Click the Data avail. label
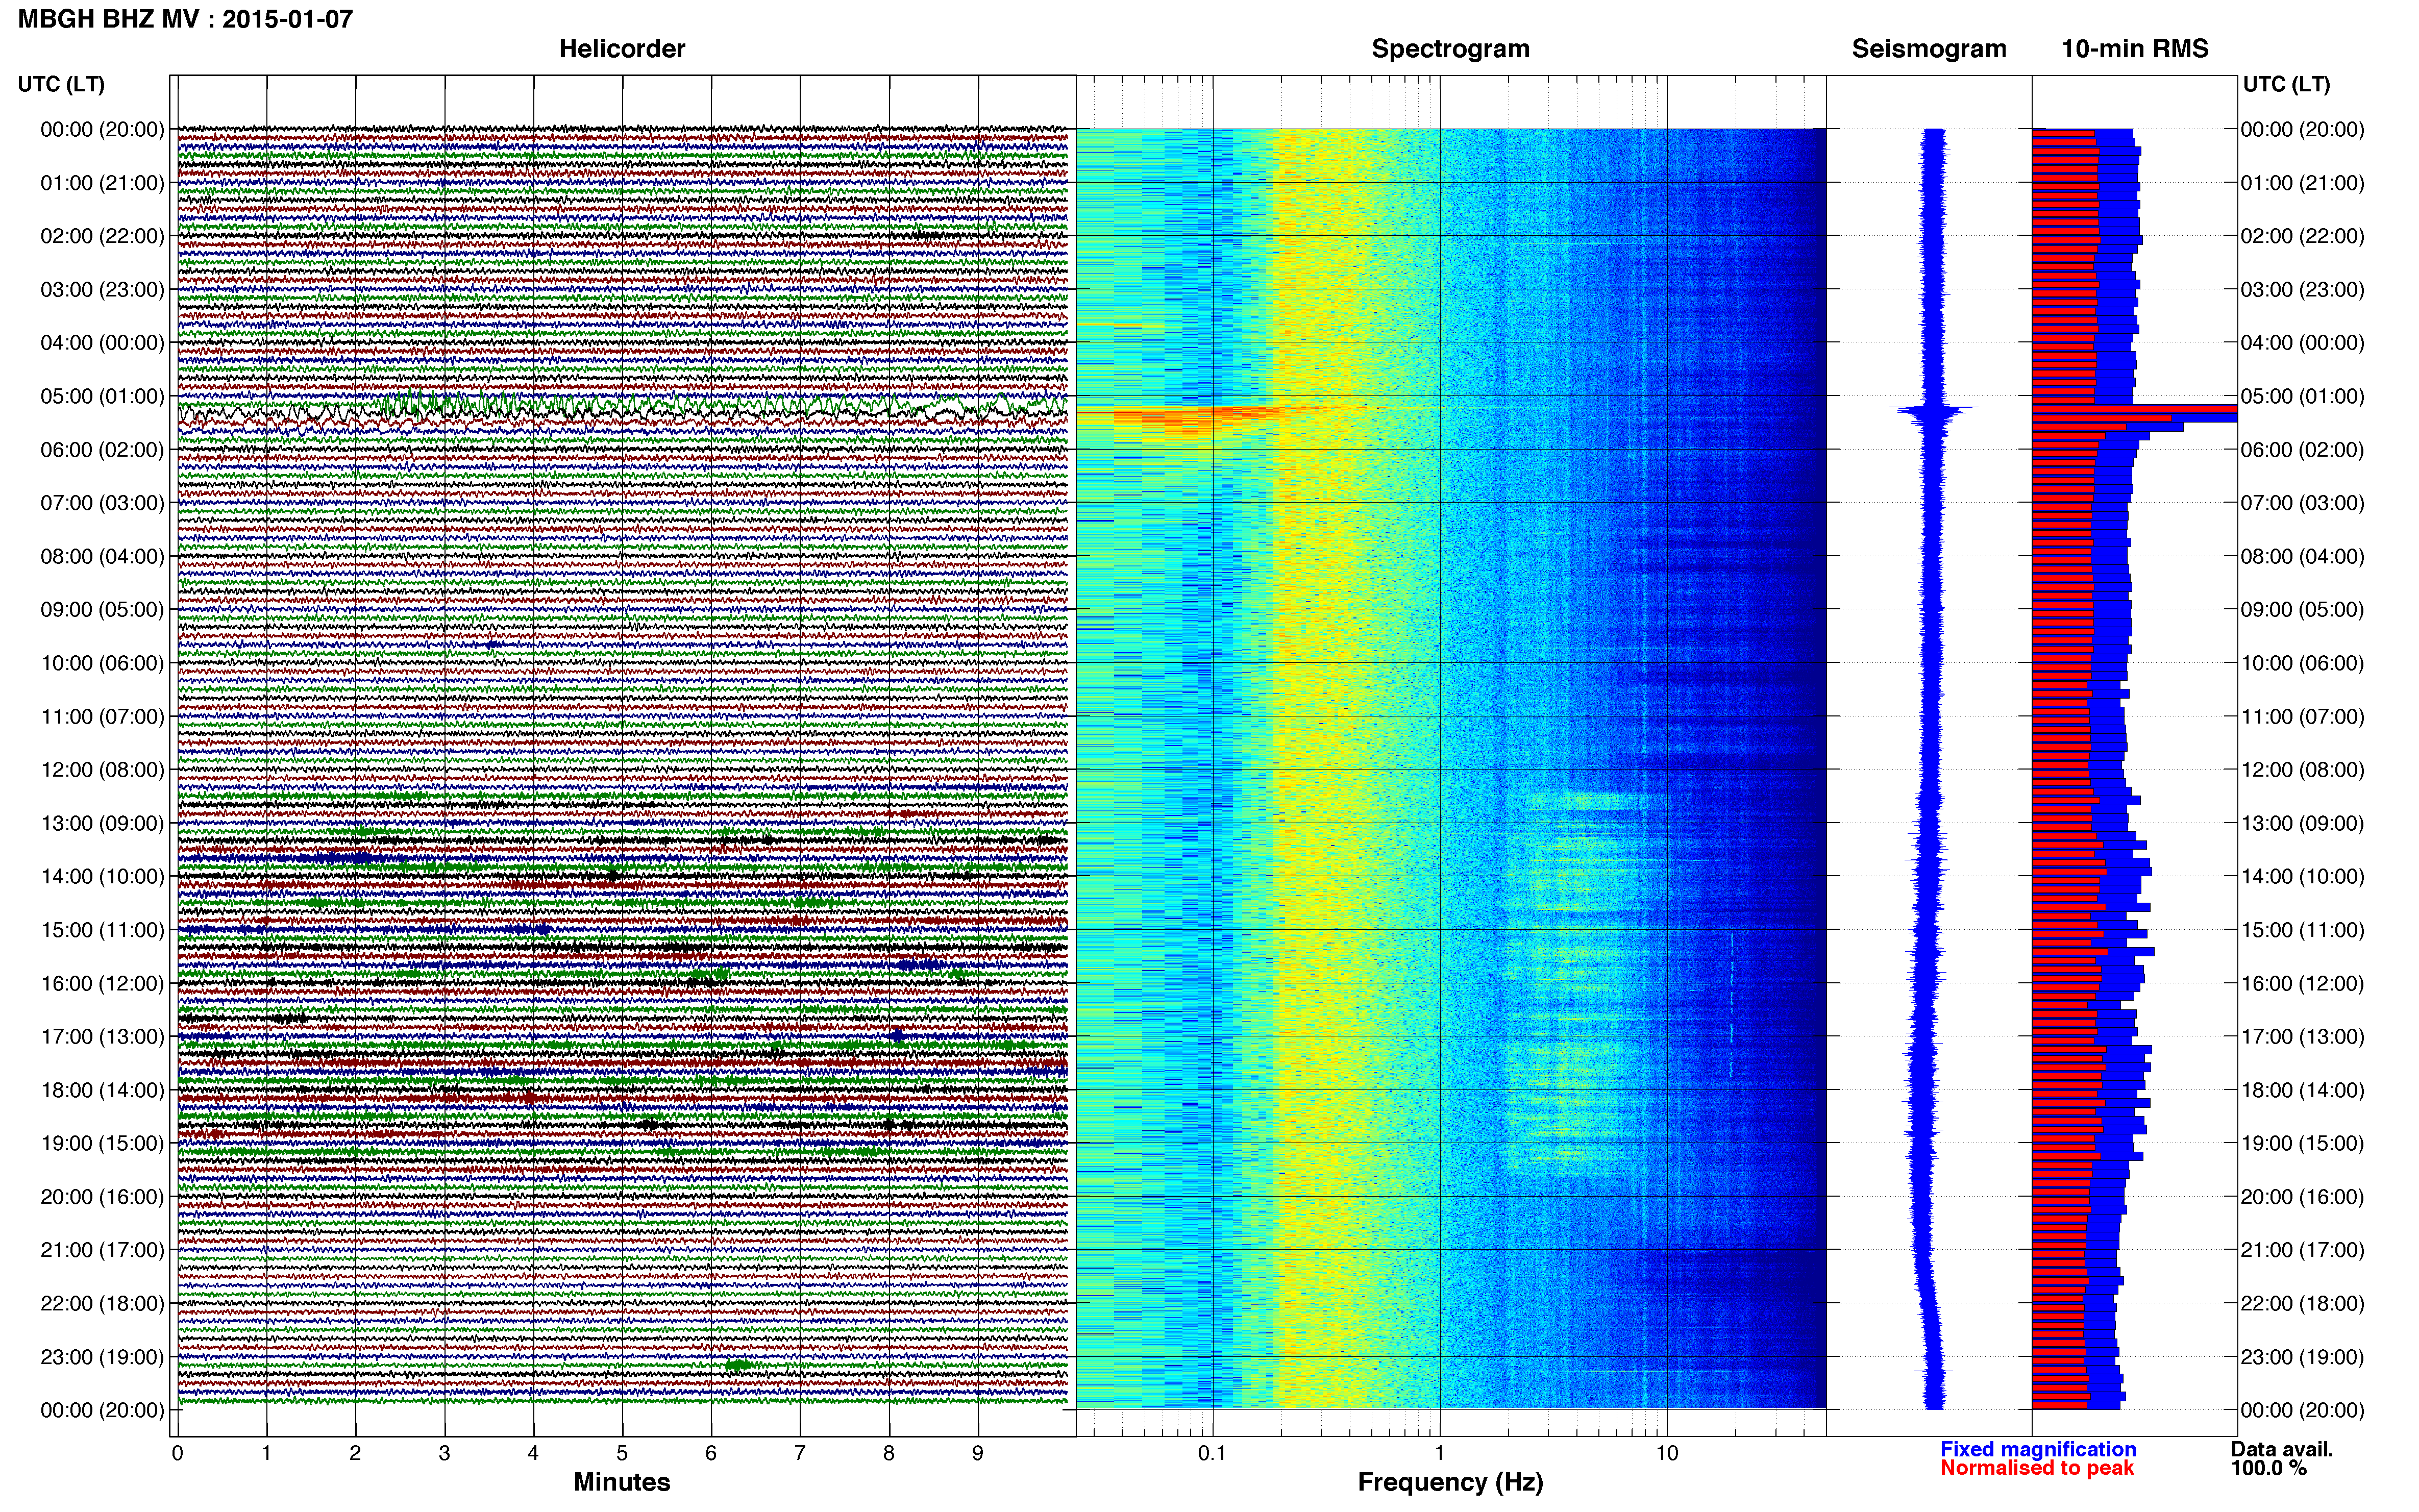 tap(2282, 1449)
